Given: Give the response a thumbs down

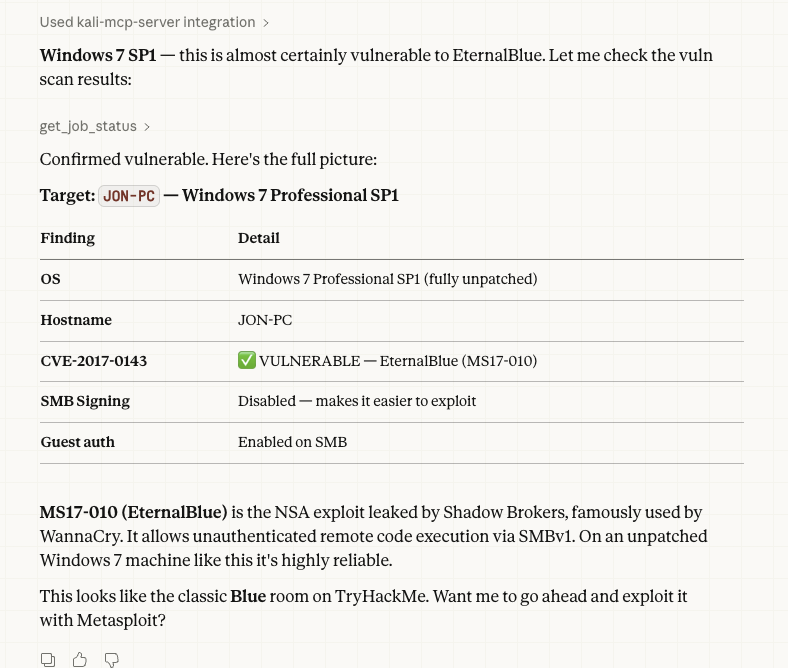Looking at the screenshot, I should 112,659.
